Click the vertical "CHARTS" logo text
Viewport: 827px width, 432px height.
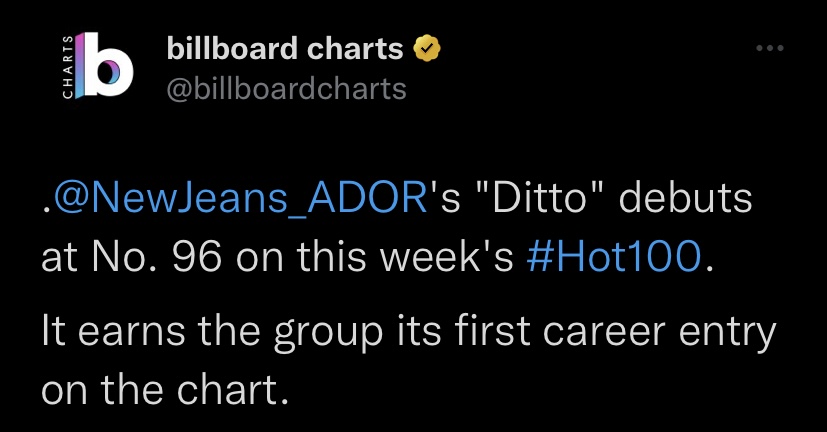point(67,67)
